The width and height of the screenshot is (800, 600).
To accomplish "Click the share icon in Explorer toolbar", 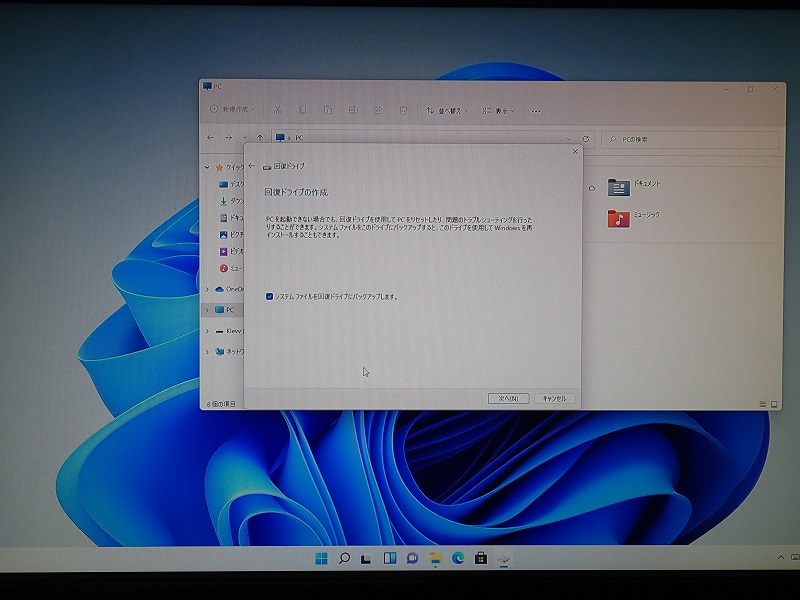I will [378, 110].
